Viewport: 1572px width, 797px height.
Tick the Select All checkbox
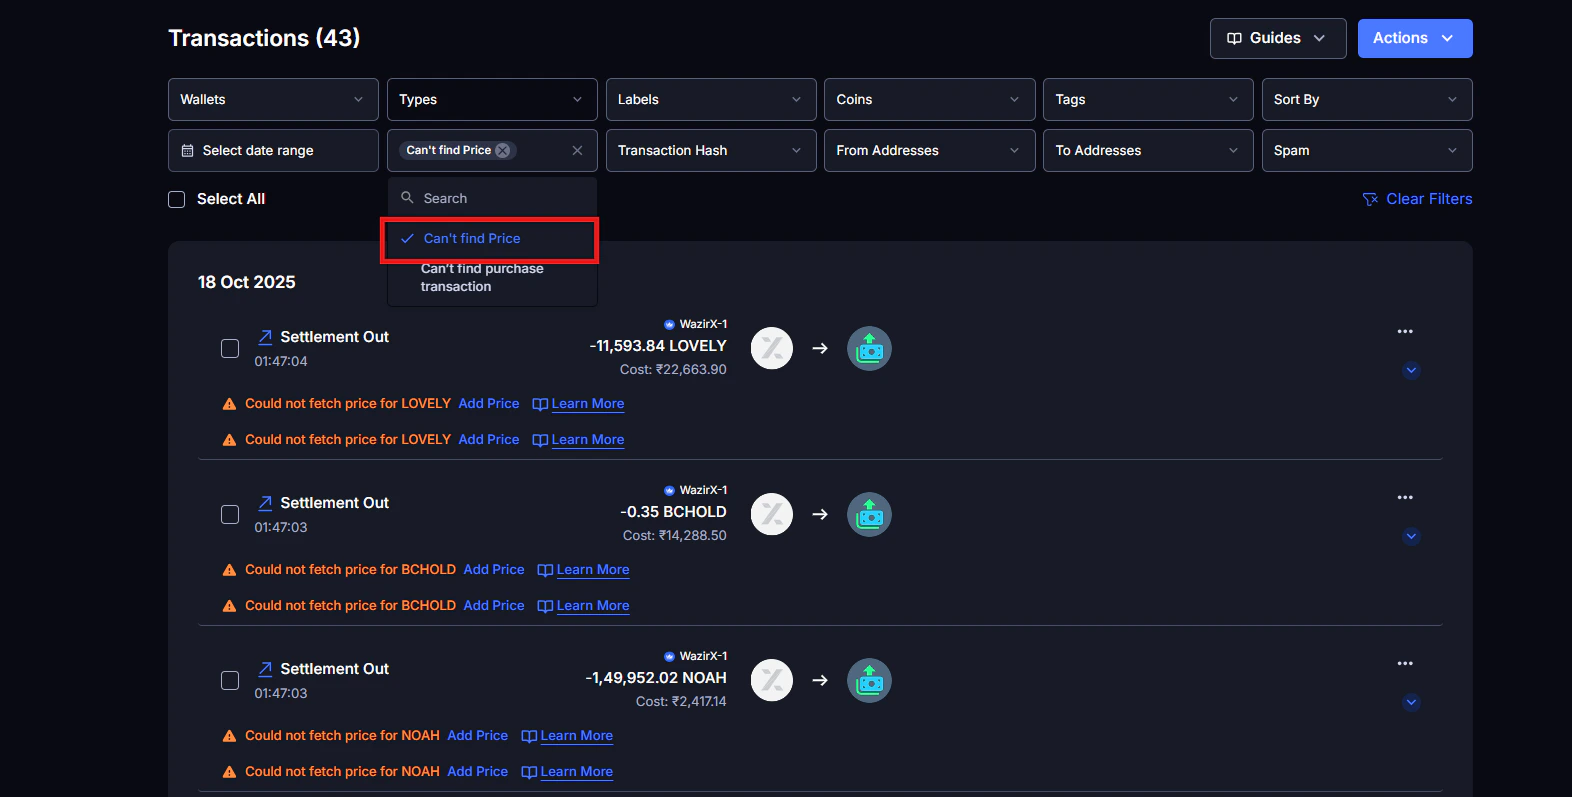point(177,200)
